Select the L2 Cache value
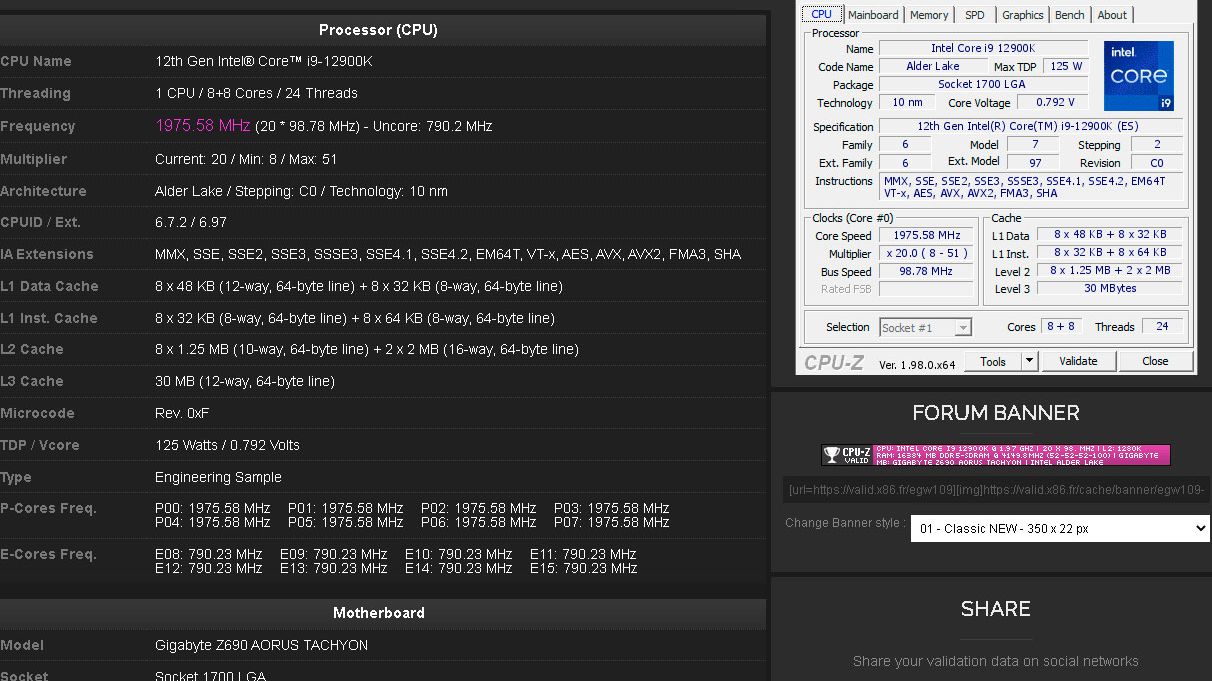This screenshot has width=1212, height=681. [367, 349]
